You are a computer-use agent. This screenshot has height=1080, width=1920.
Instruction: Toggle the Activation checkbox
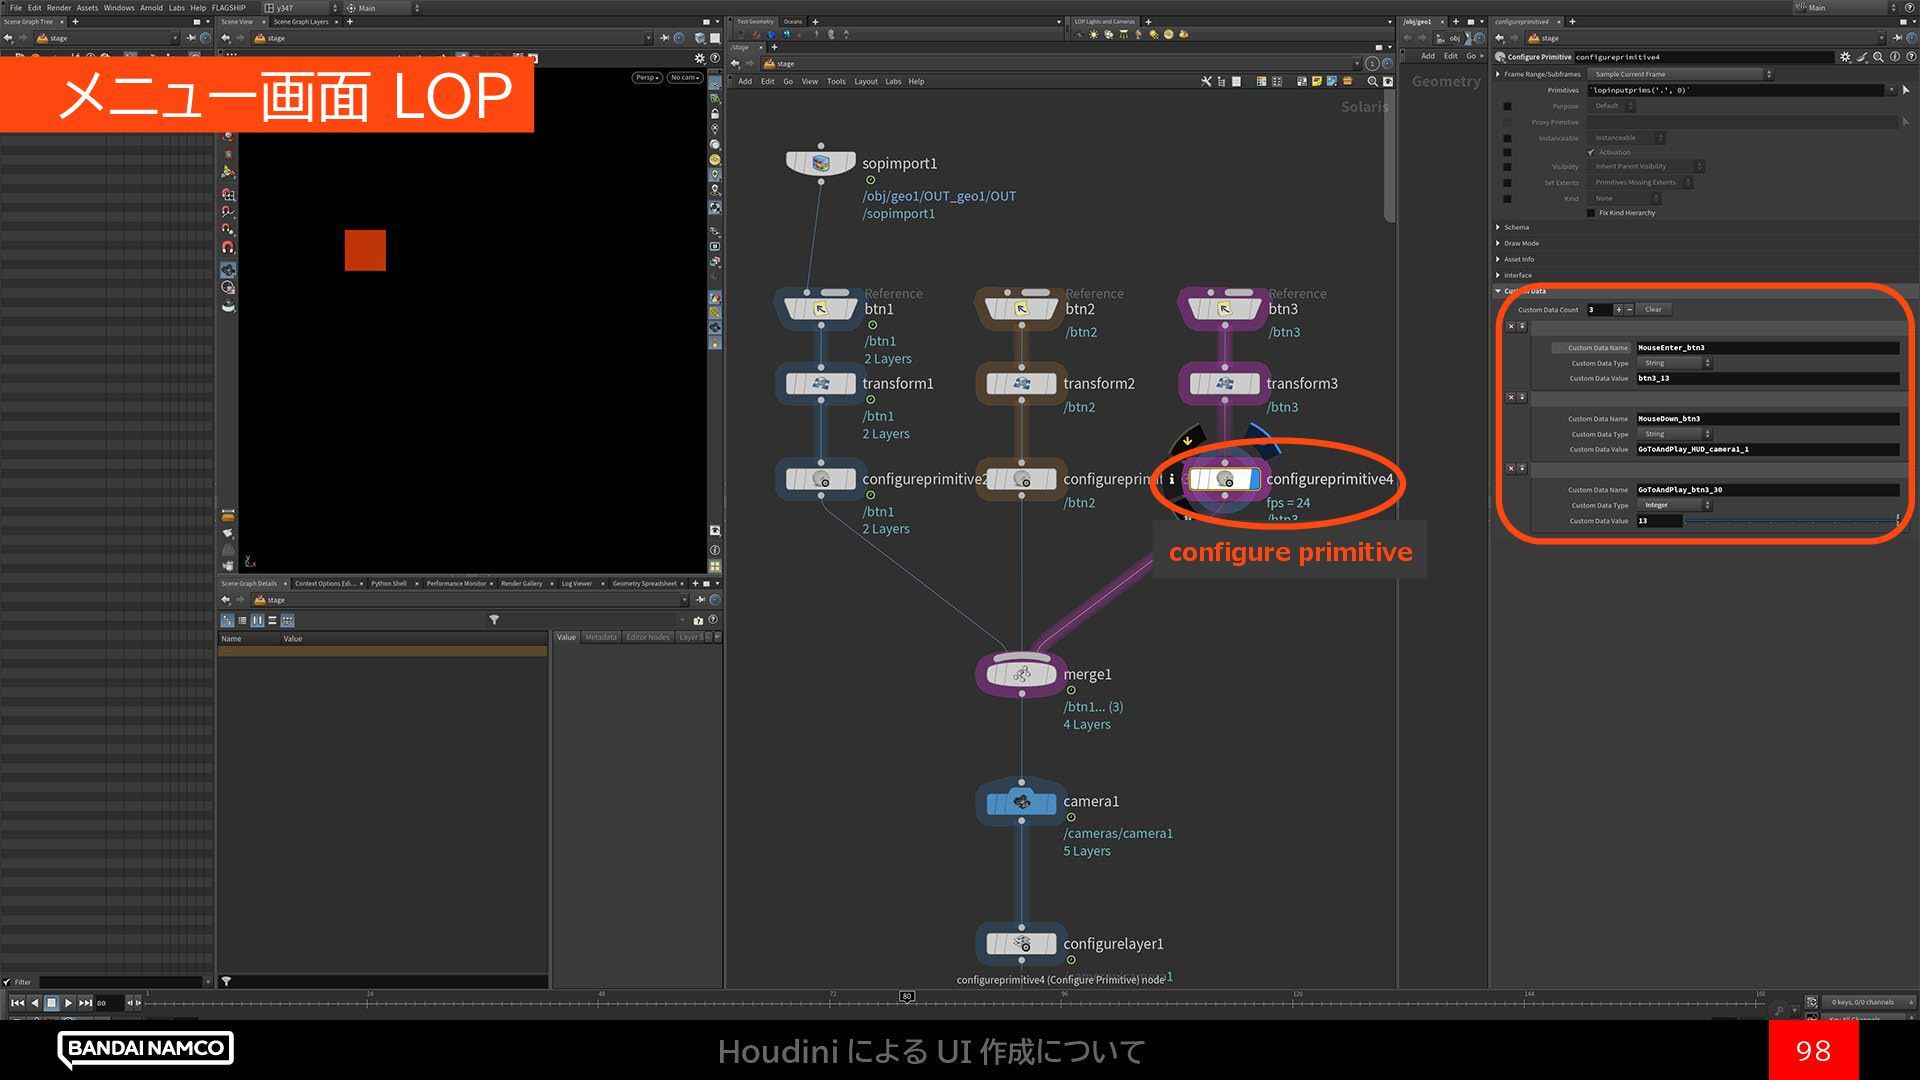(x=1591, y=152)
